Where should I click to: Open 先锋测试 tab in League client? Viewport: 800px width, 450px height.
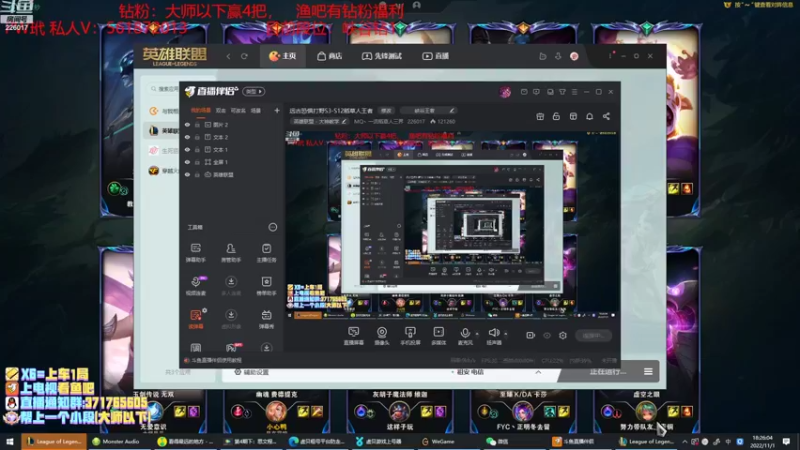[x=382, y=56]
